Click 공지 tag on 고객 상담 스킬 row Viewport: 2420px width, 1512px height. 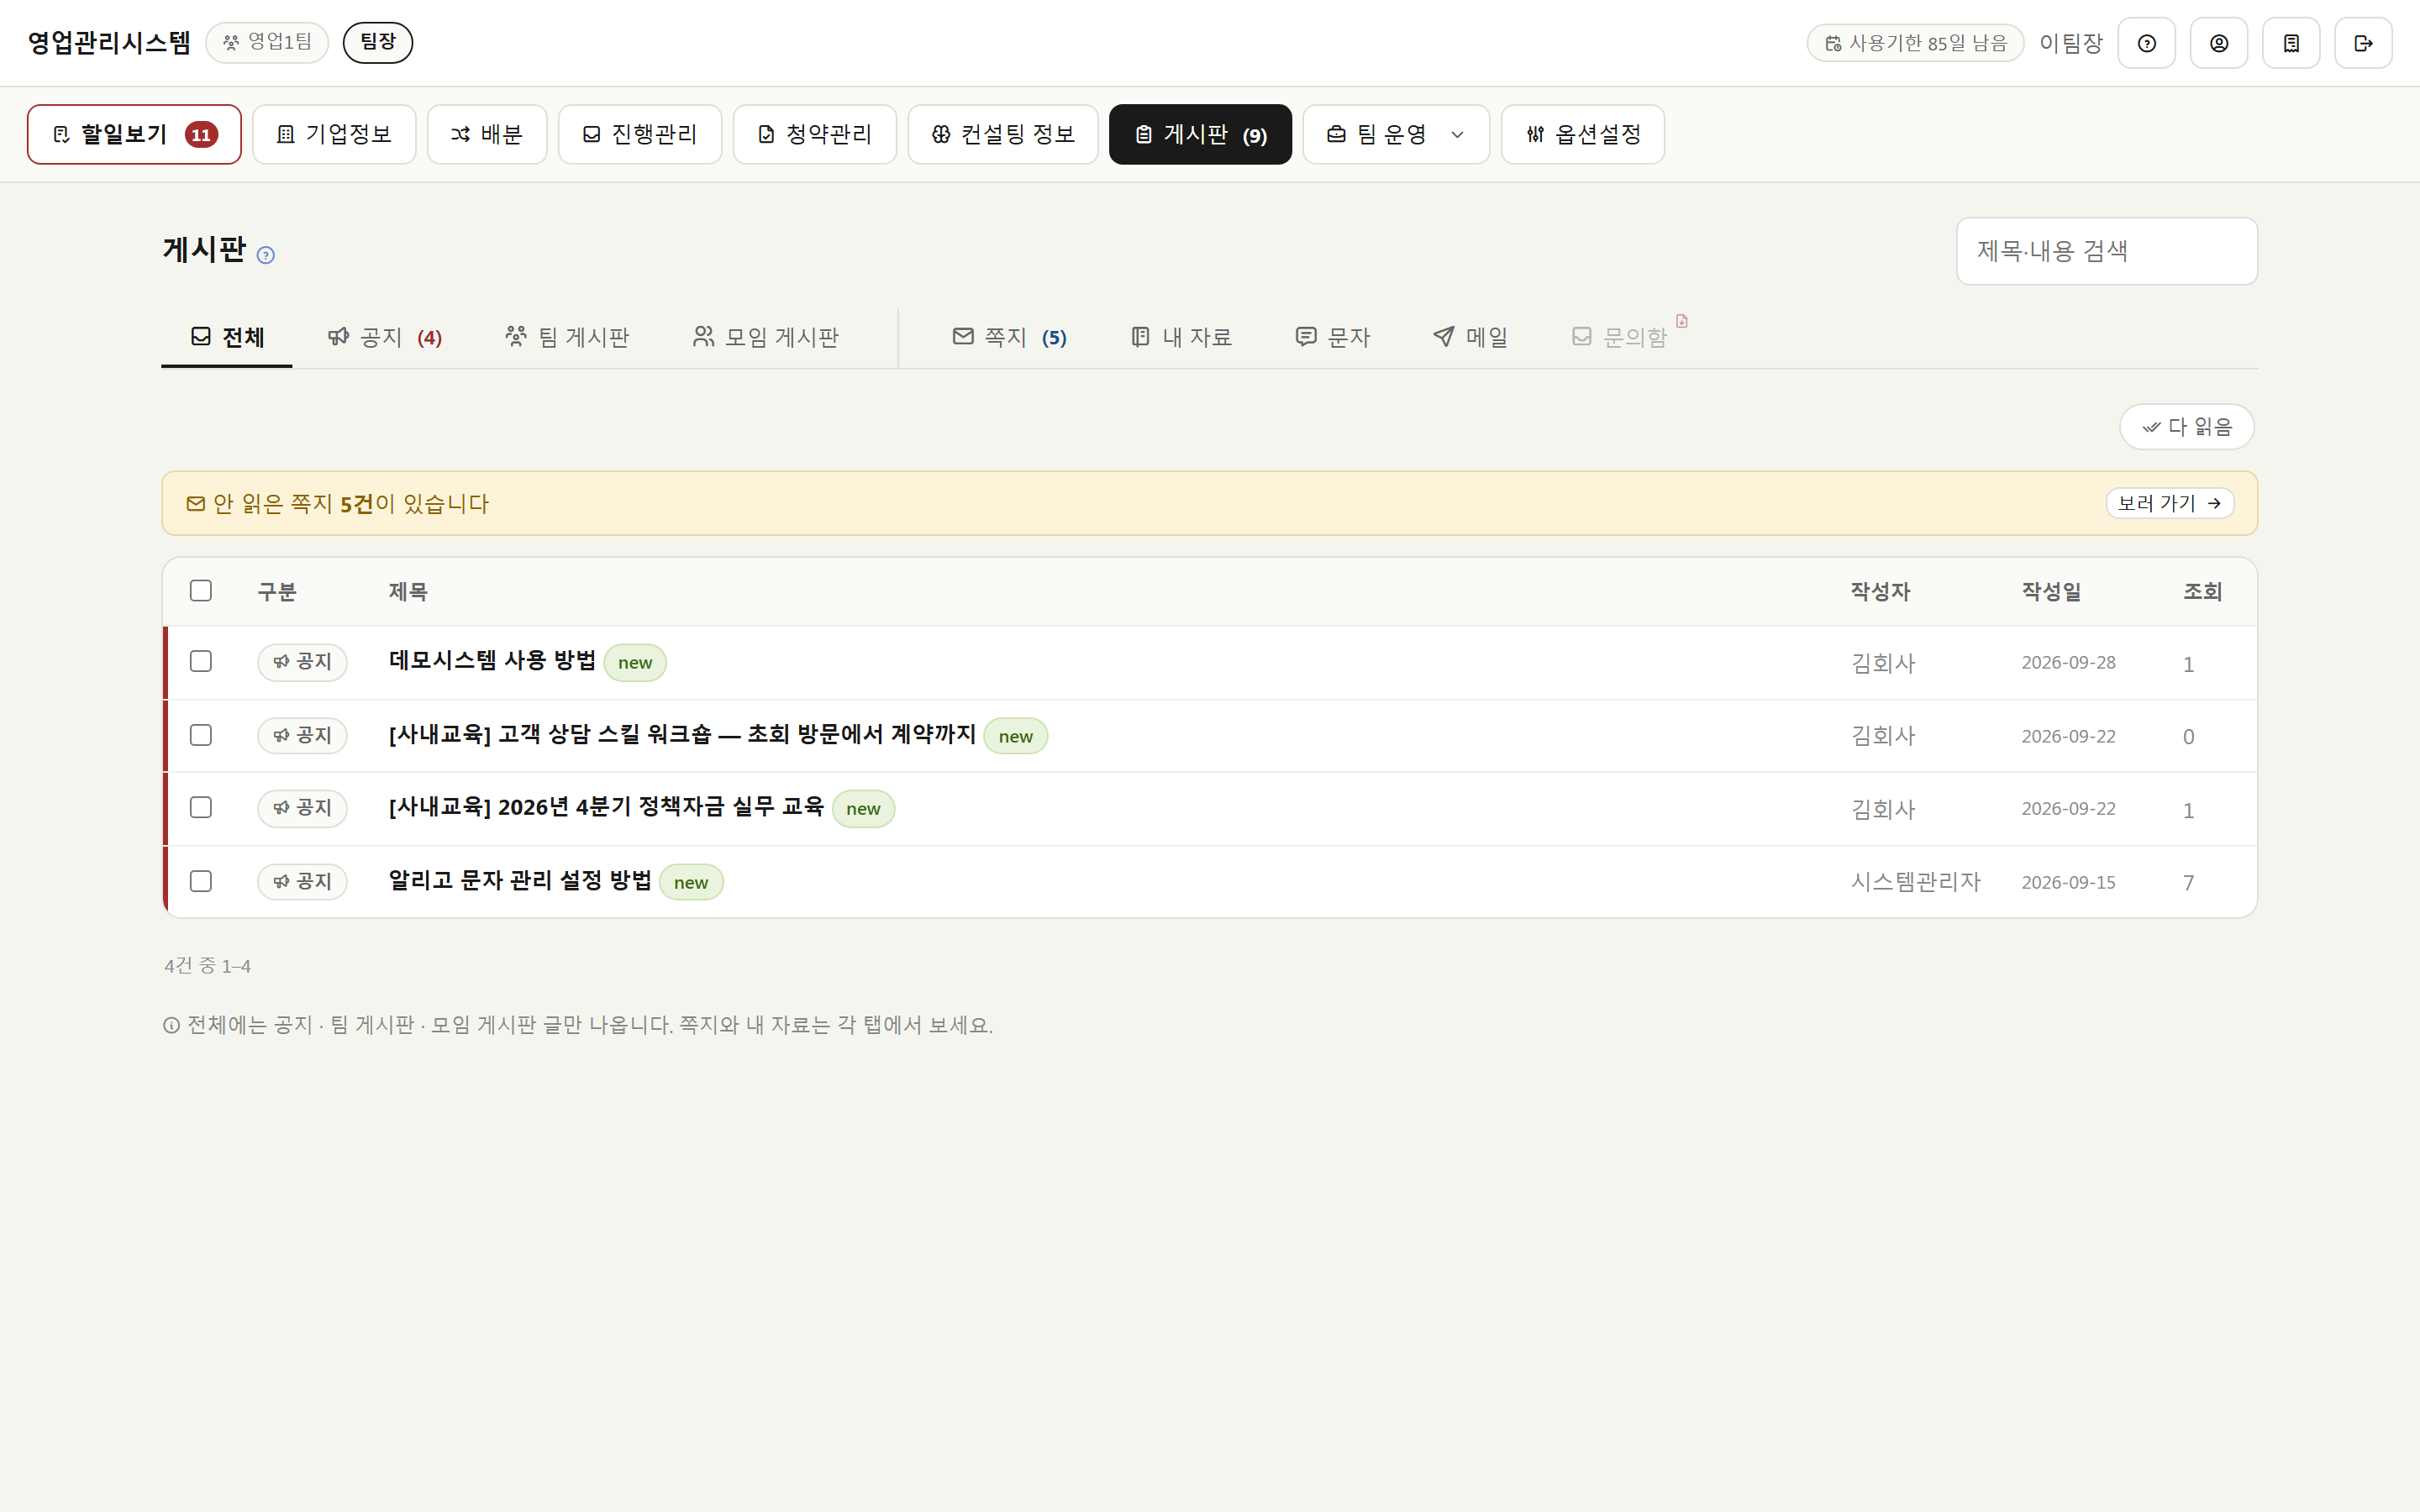302,735
